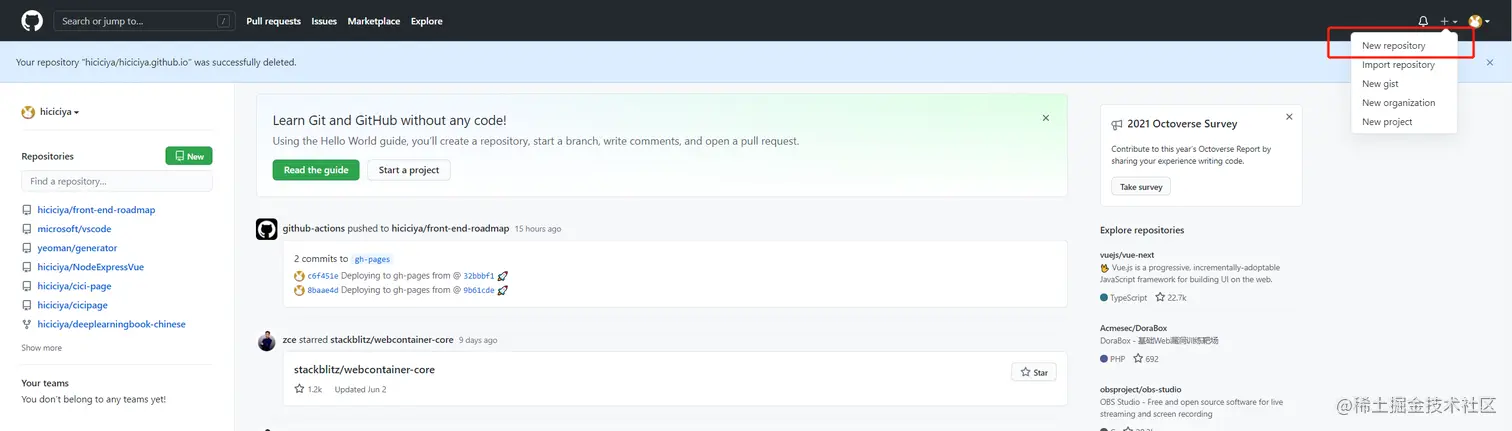The width and height of the screenshot is (1512, 431).
Task: Open stackblitz/webcontainer-core card title
Action: pos(364,370)
